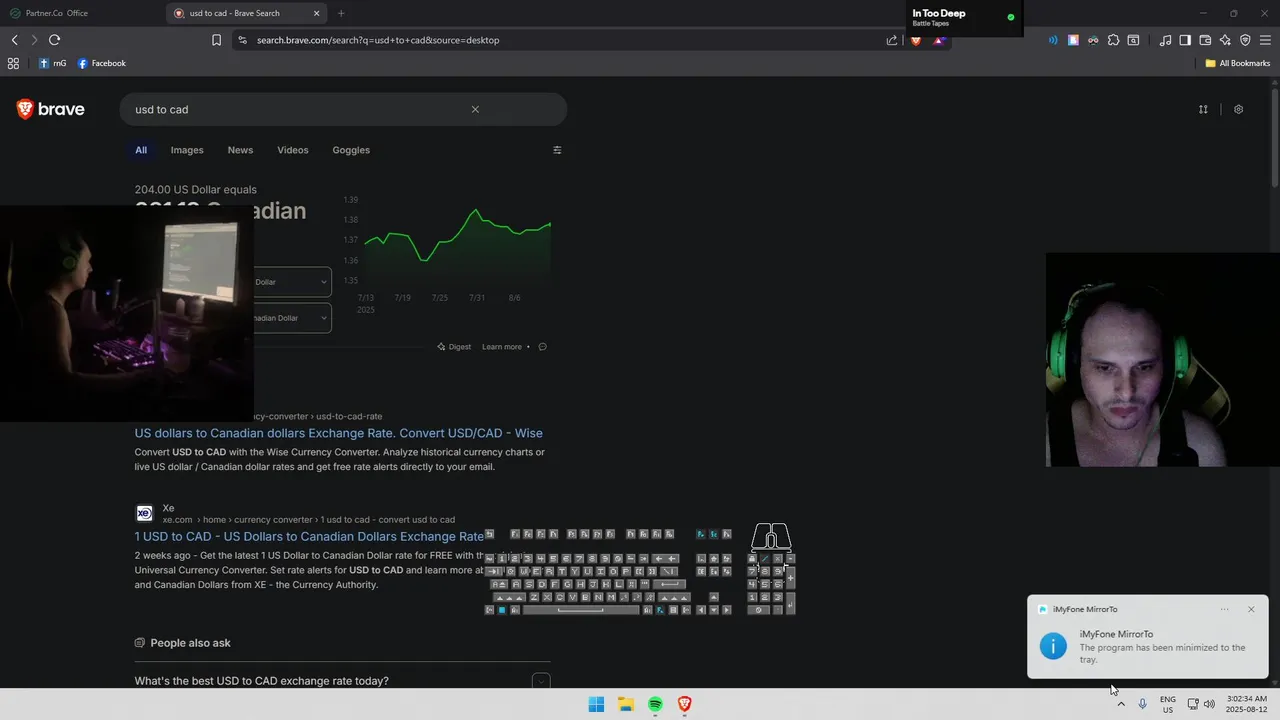Open Spotify from taskbar
The image size is (1280, 720).
point(655,704)
